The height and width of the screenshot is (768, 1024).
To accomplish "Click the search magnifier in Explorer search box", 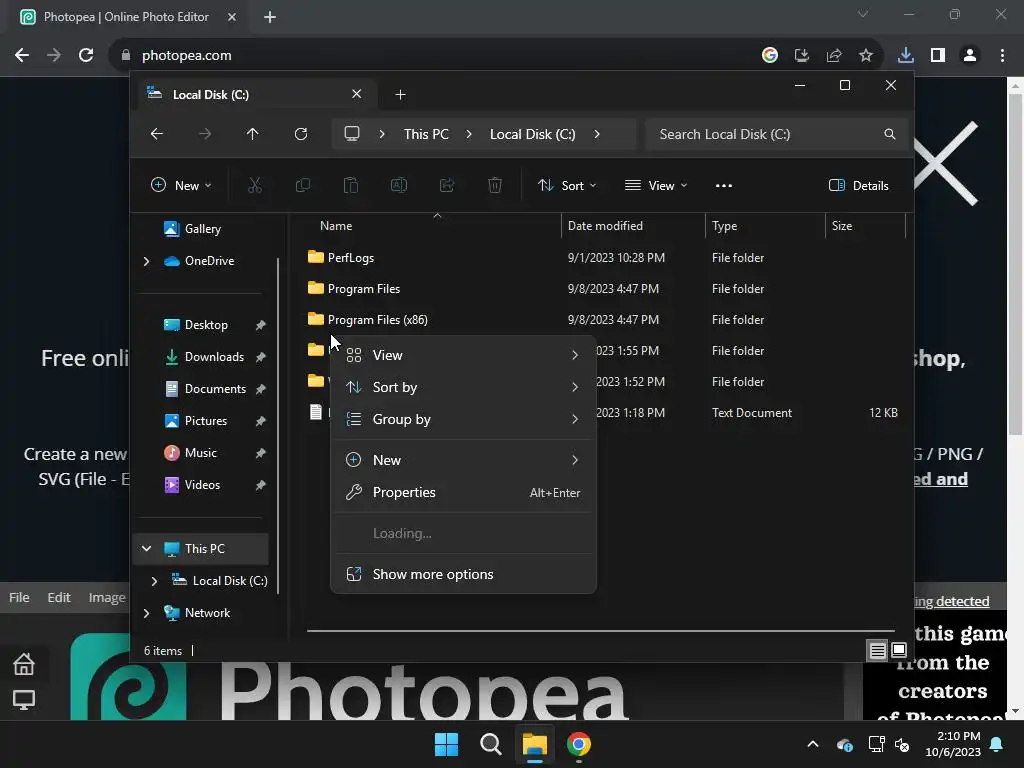I will 889,134.
